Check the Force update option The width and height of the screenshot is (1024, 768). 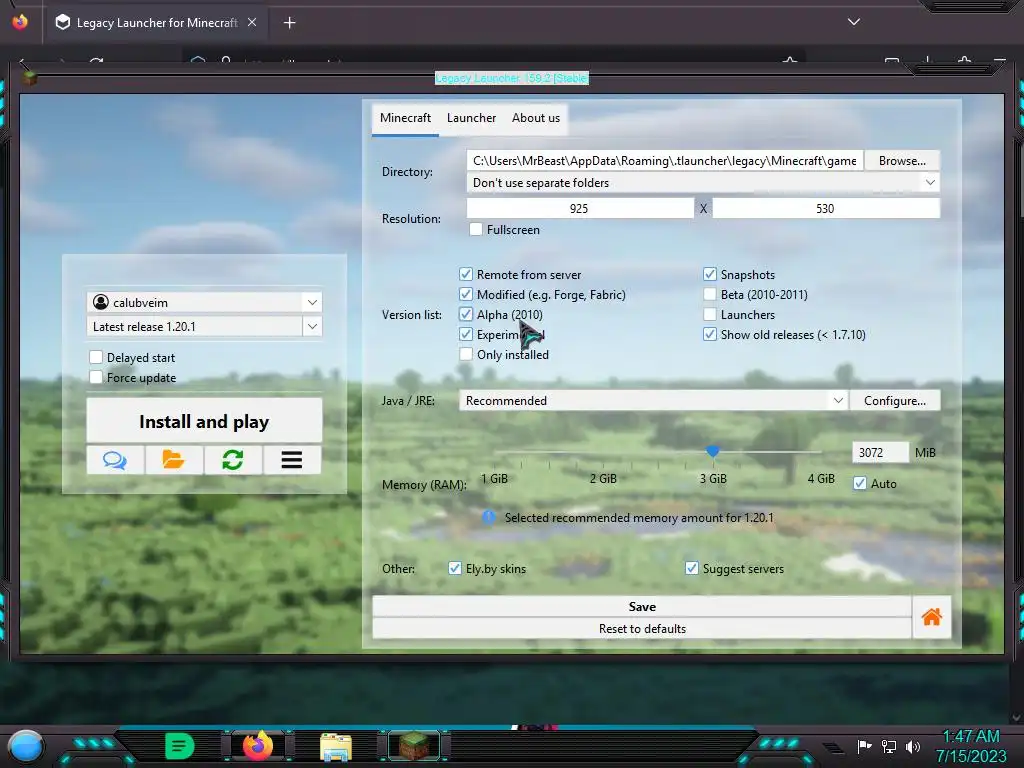[x=96, y=377]
